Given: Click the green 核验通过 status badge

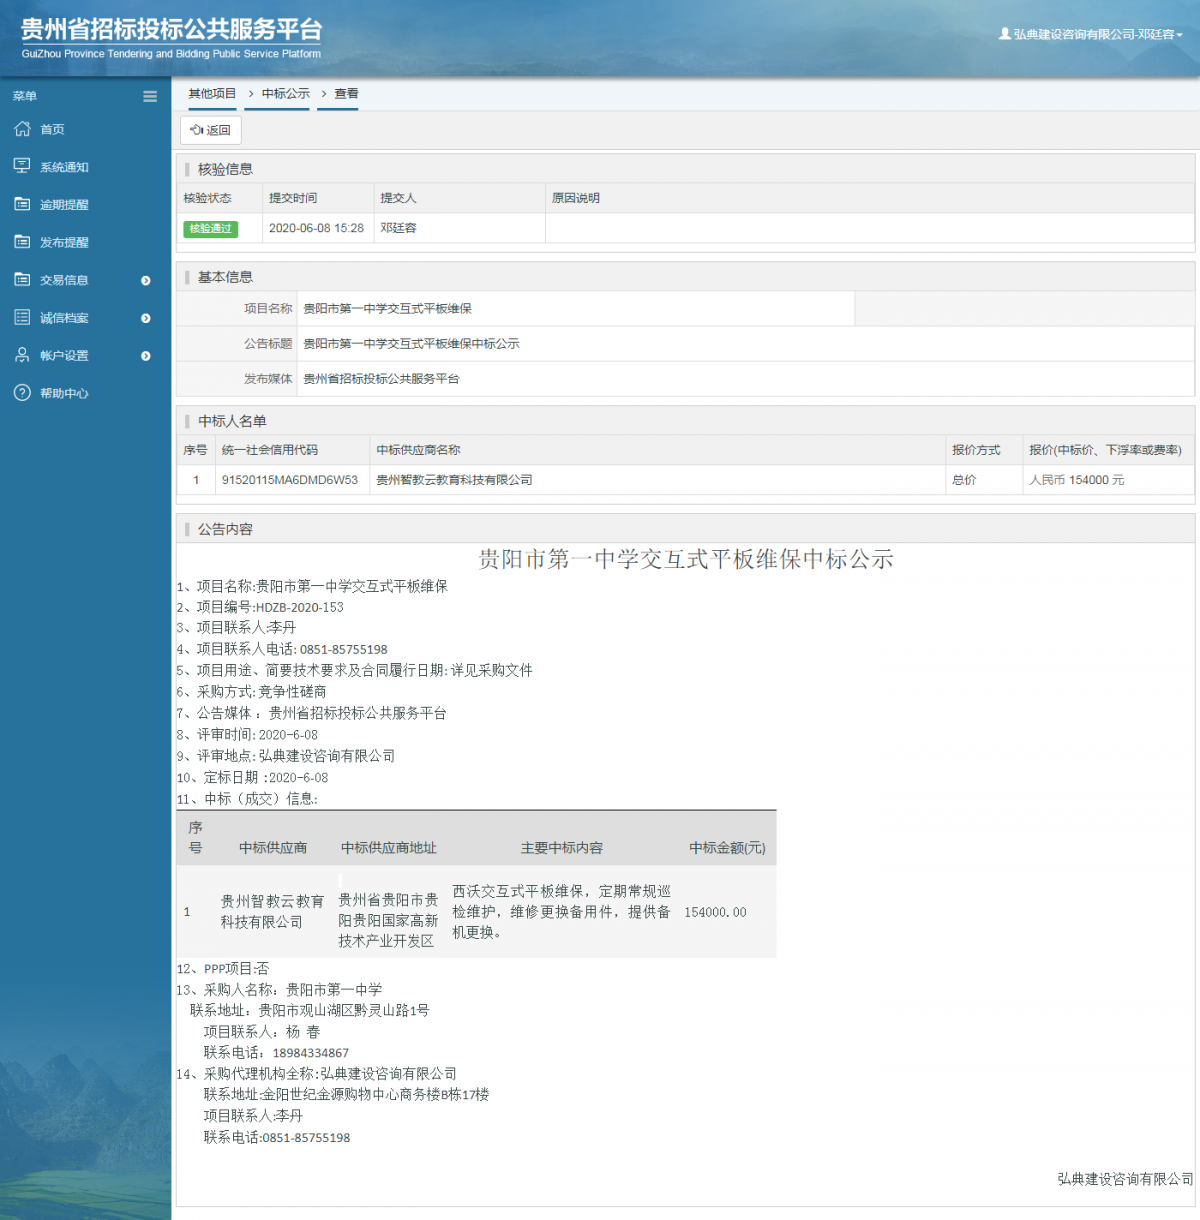Looking at the screenshot, I should (210, 229).
